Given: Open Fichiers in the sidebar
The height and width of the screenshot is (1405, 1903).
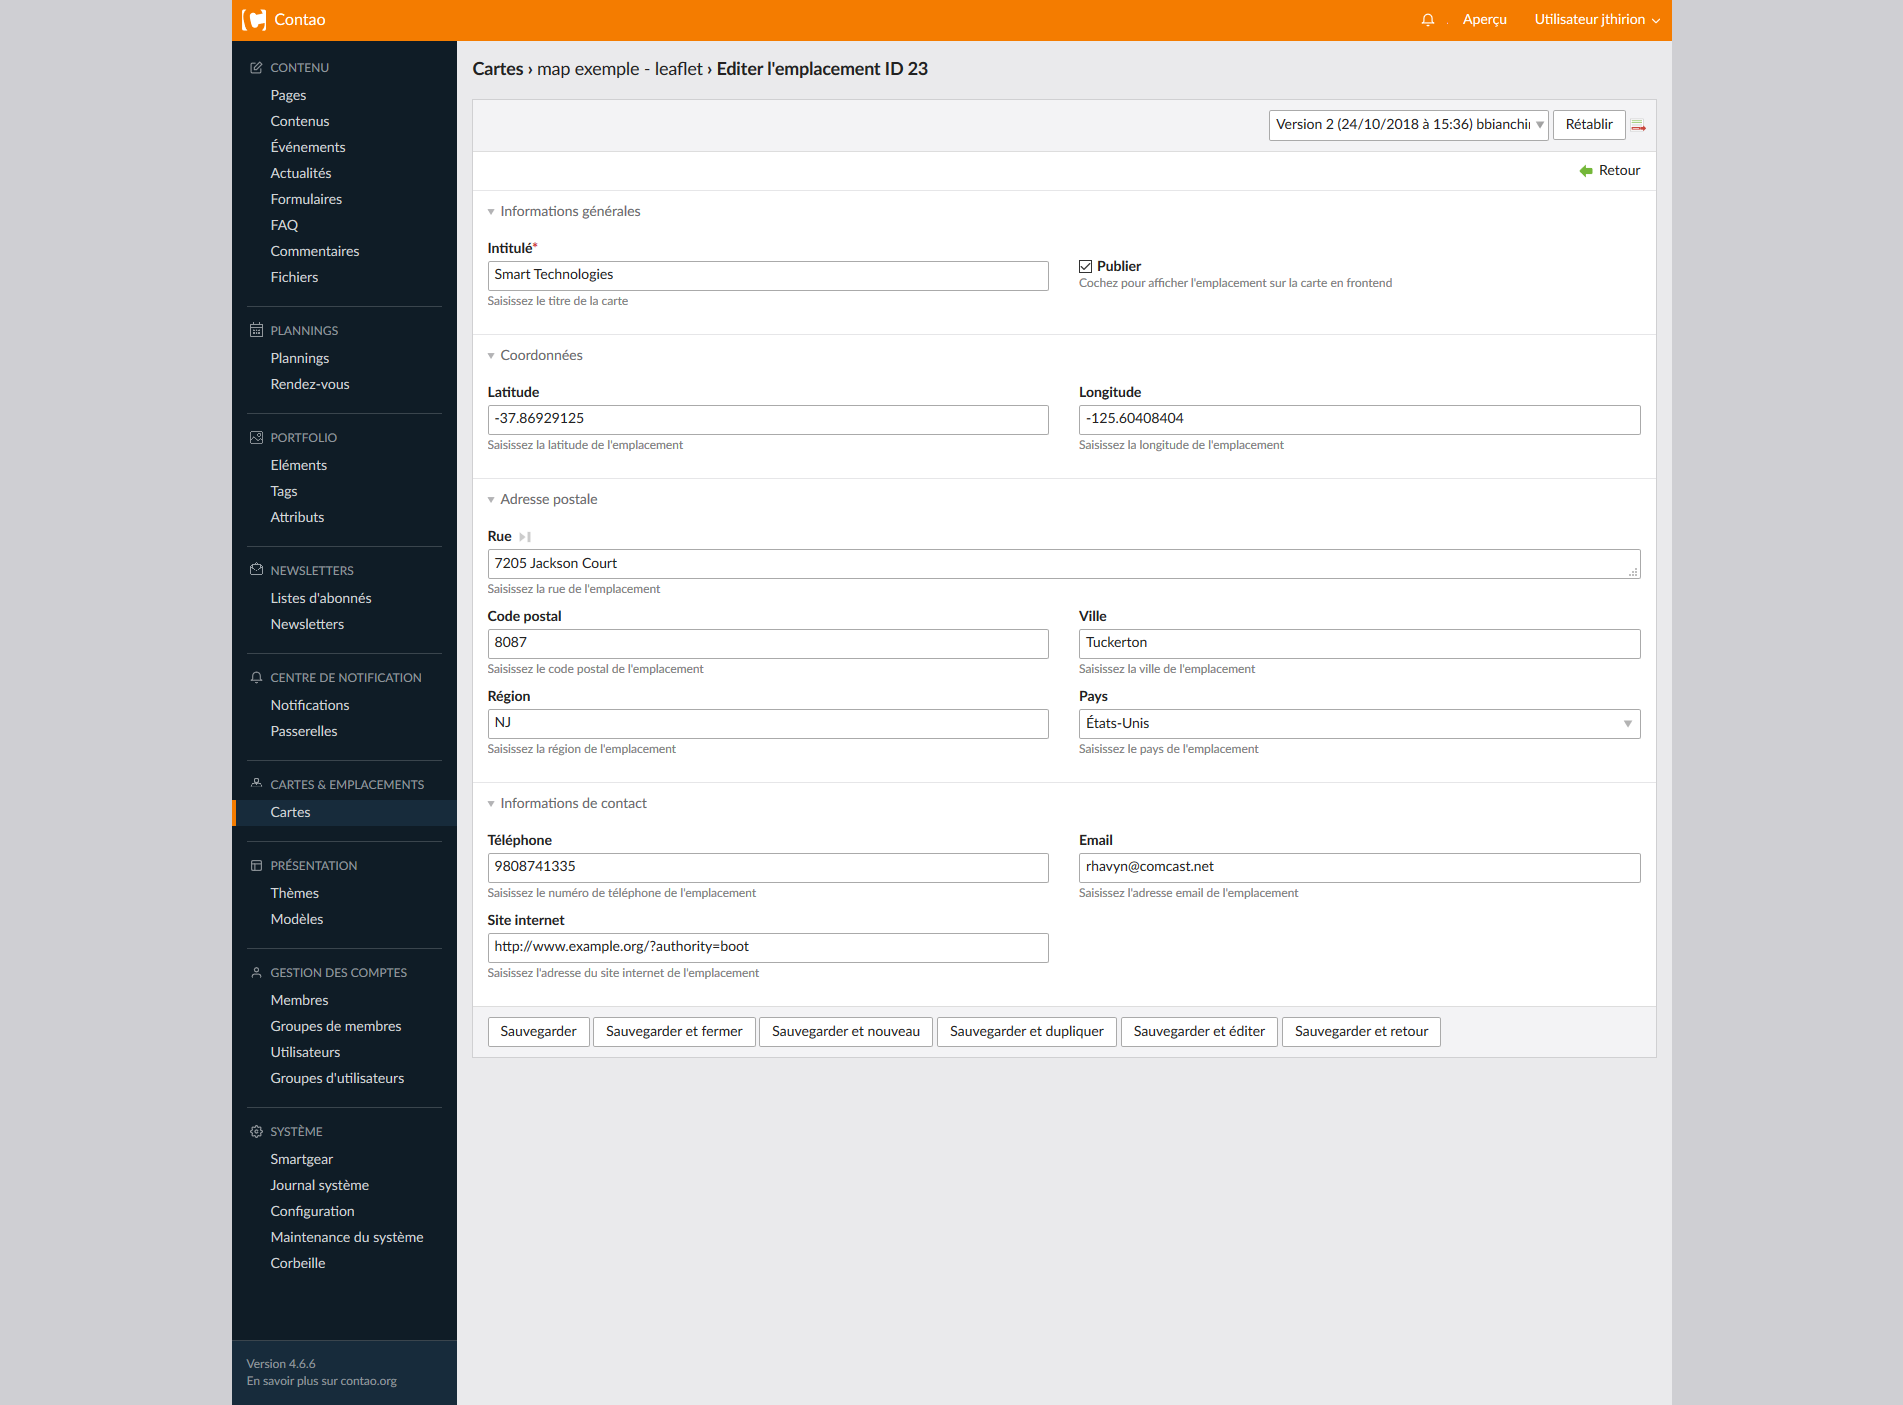Looking at the screenshot, I should point(294,277).
